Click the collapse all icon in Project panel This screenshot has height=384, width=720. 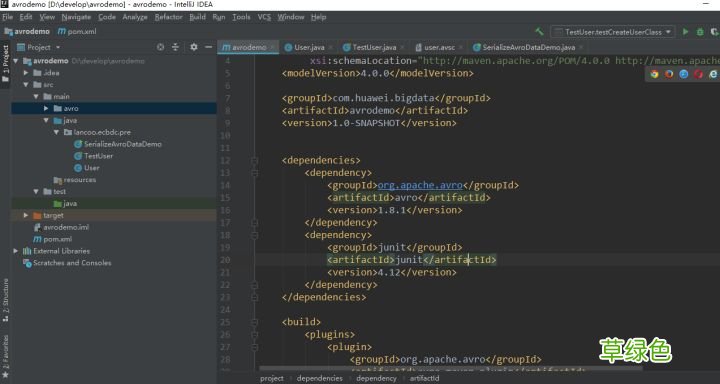[x=175, y=47]
